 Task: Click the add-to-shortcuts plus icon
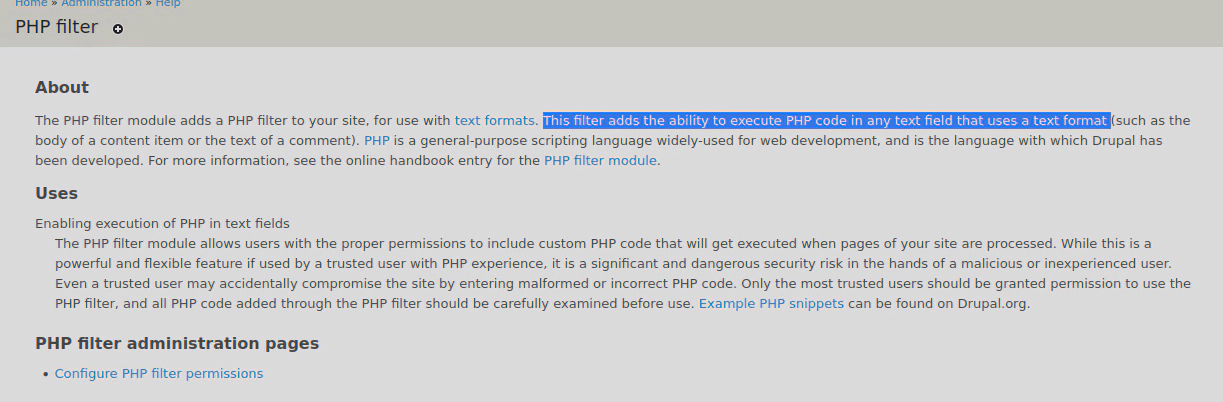coord(118,29)
